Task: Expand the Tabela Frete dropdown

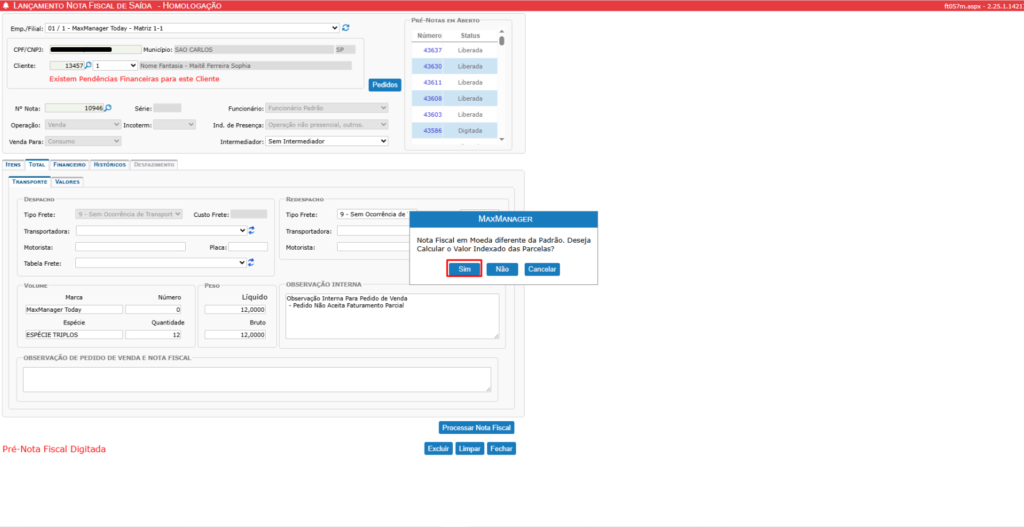Action: click(x=161, y=263)
